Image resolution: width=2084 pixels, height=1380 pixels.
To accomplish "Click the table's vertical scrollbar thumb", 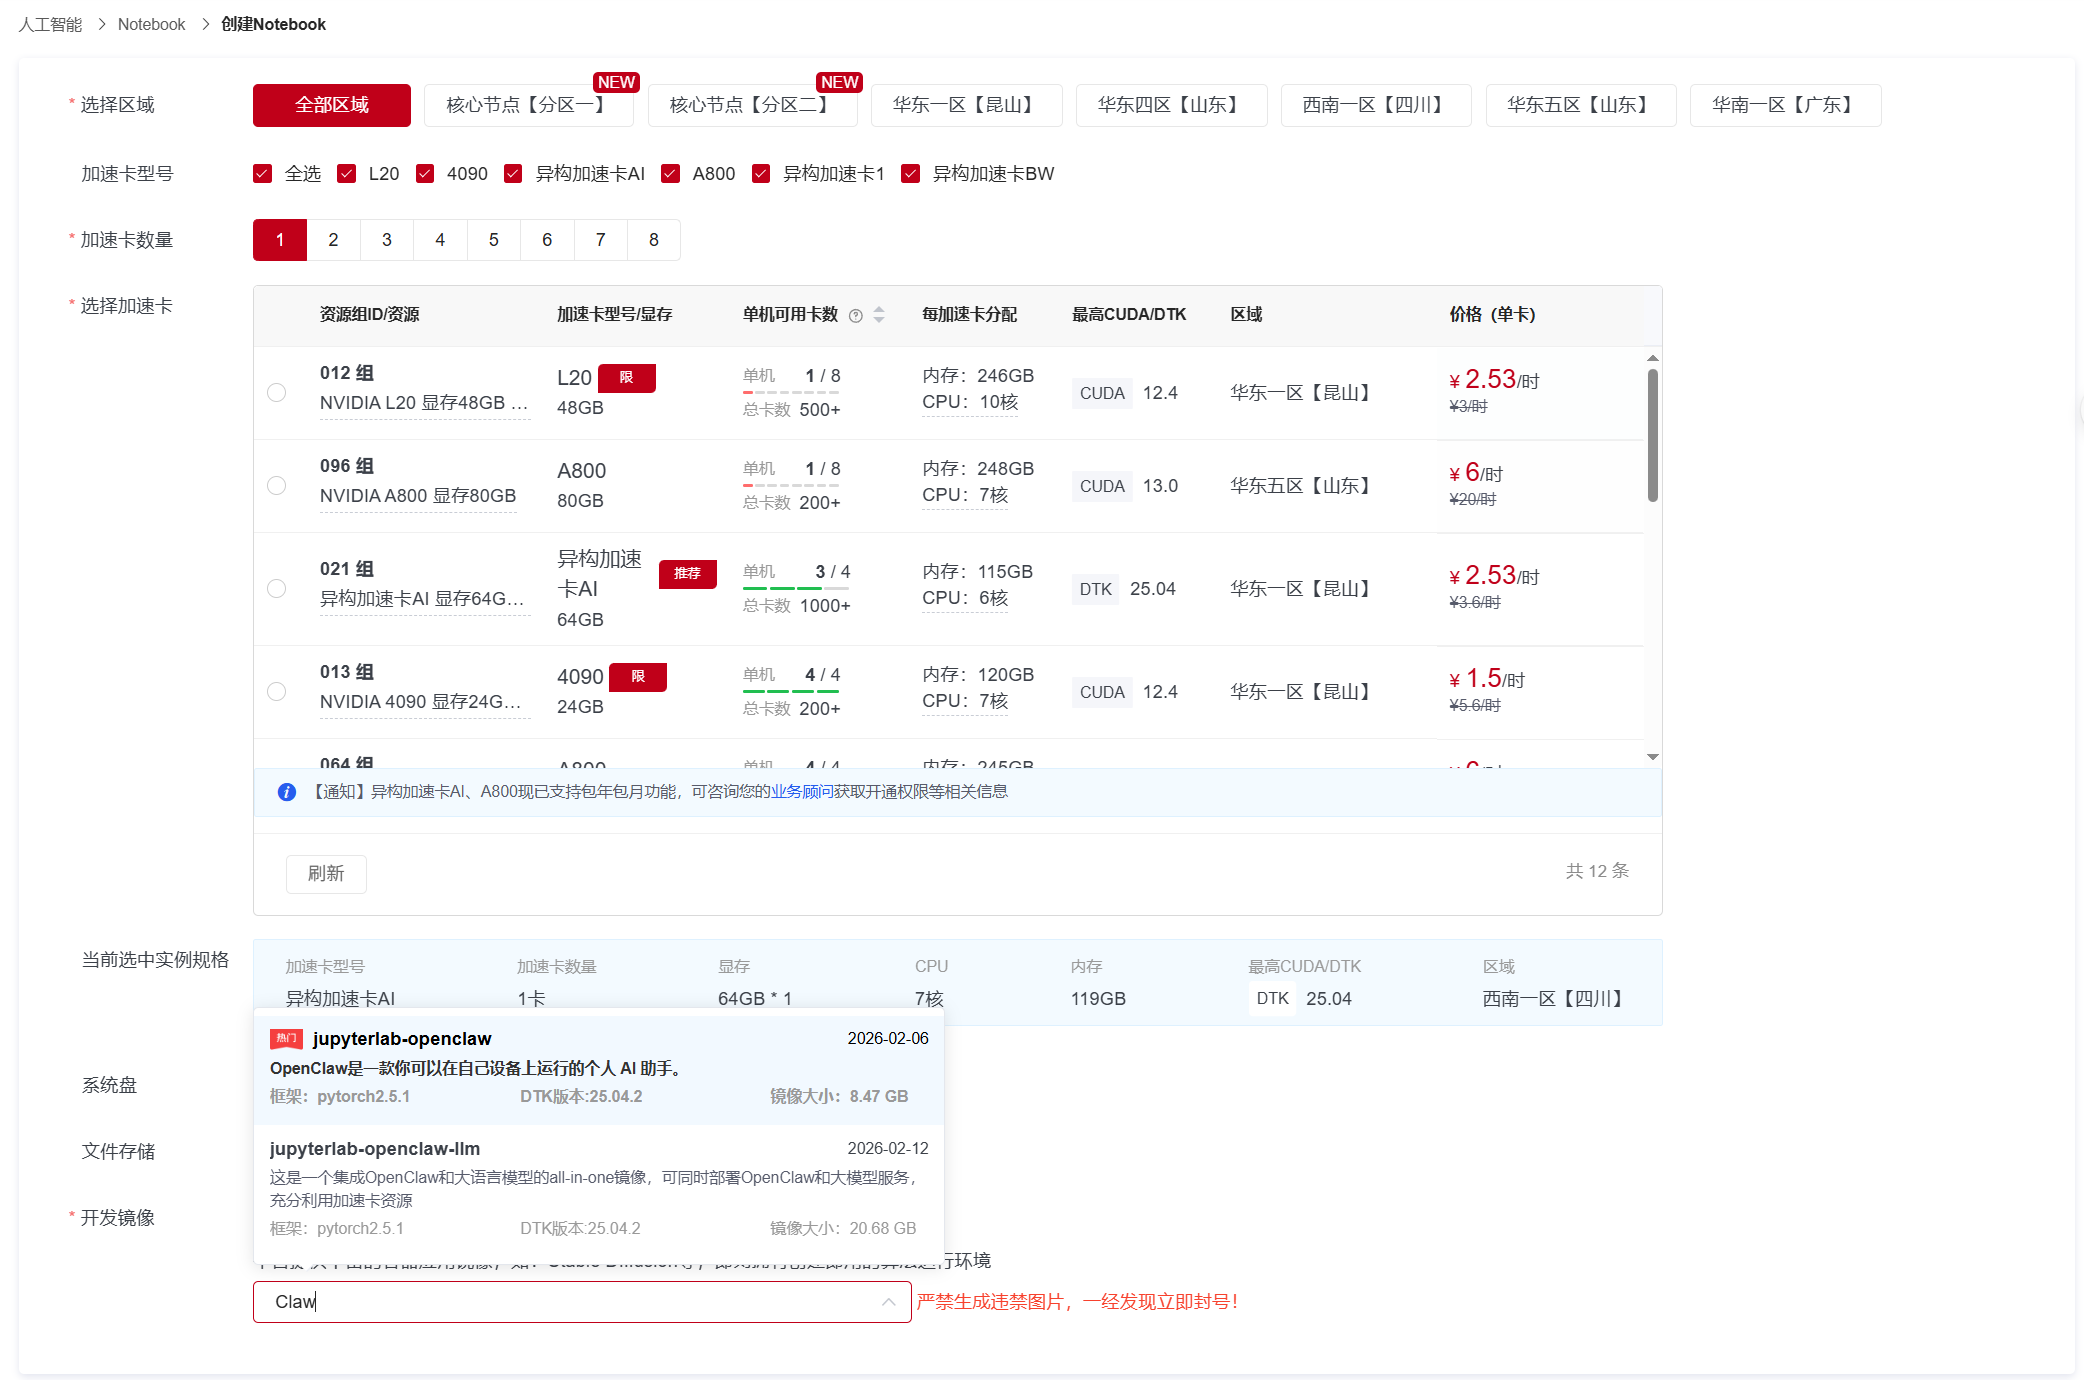I will coord(1652,435).
